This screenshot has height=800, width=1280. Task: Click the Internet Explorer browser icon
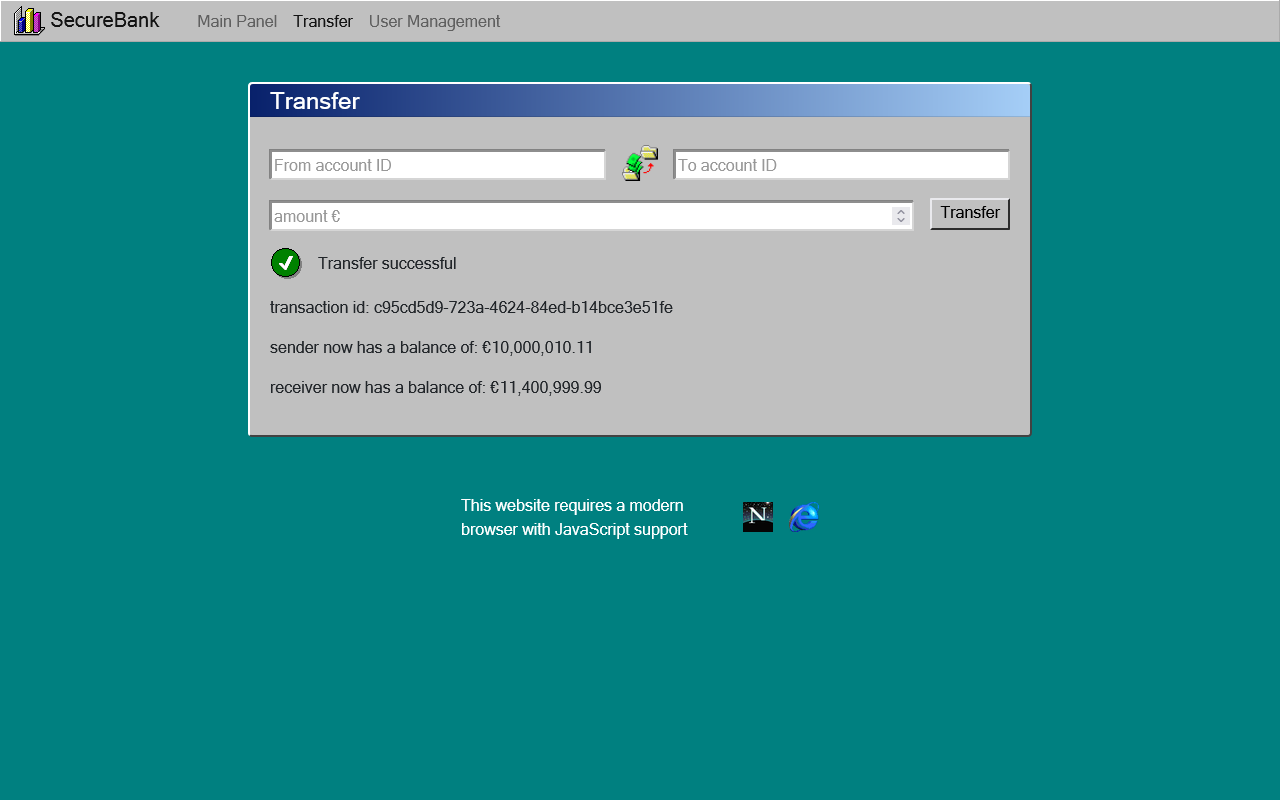[804, 517]
